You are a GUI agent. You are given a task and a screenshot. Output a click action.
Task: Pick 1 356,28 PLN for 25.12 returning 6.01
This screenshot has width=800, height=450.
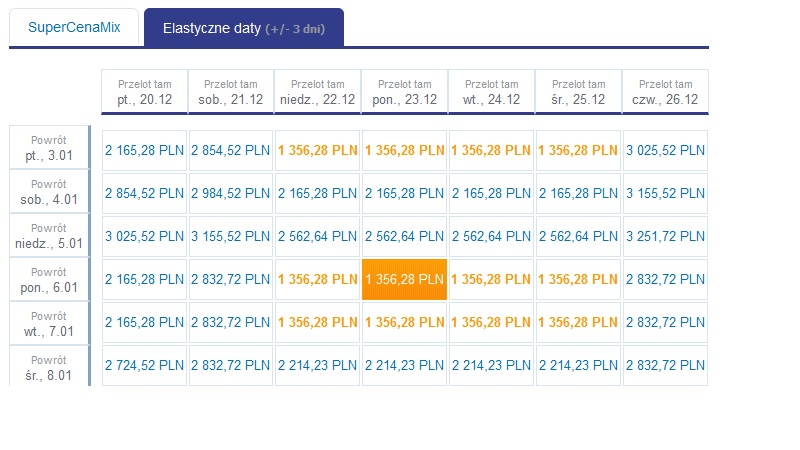[578, 279]
